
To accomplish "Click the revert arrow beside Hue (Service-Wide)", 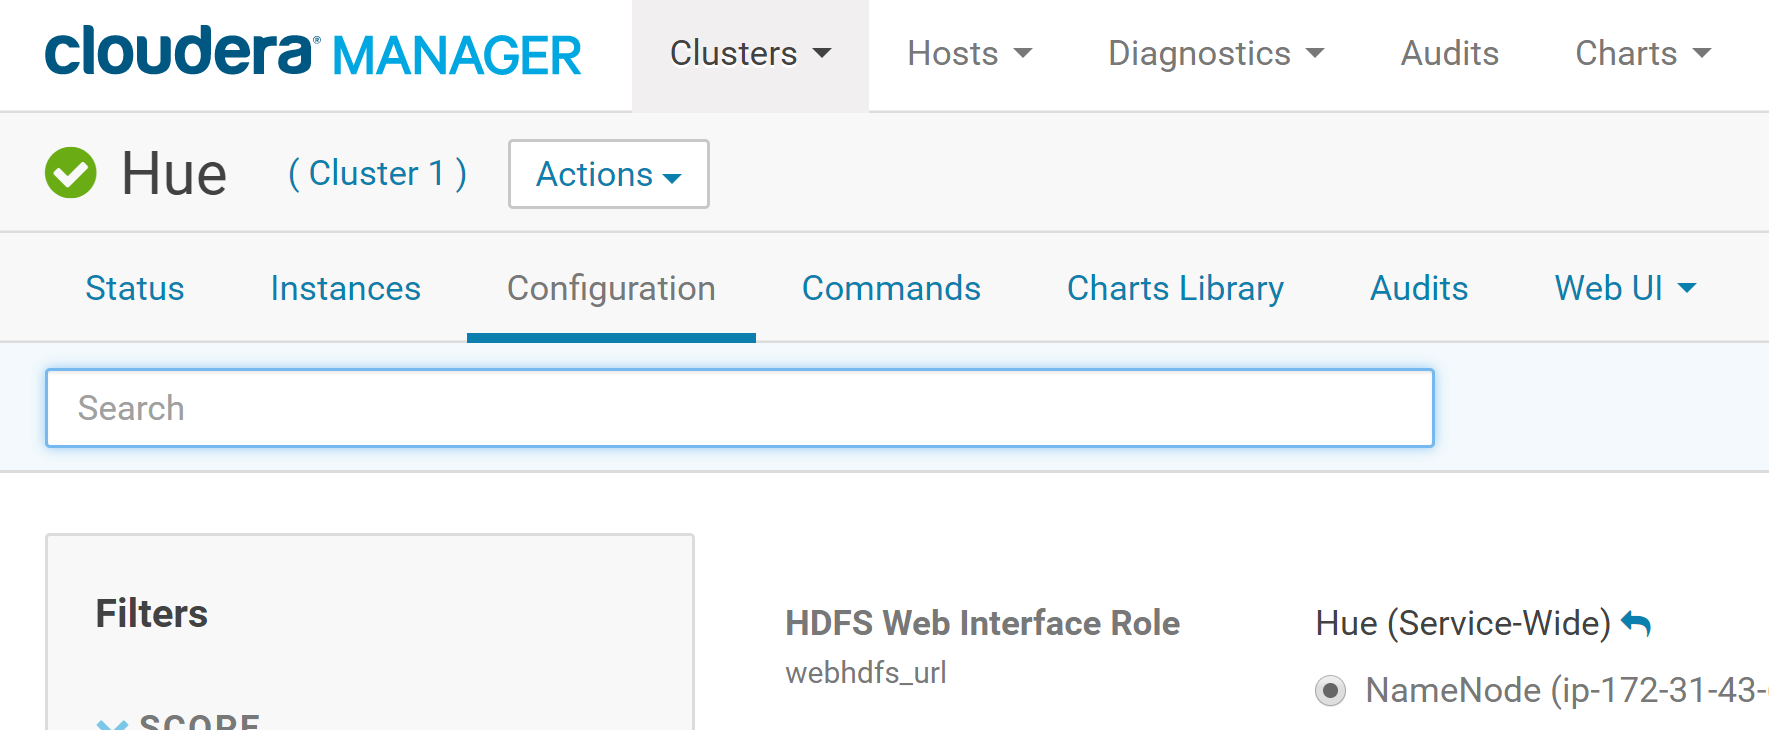I will pyautogui.click(x=1636, y=624).
